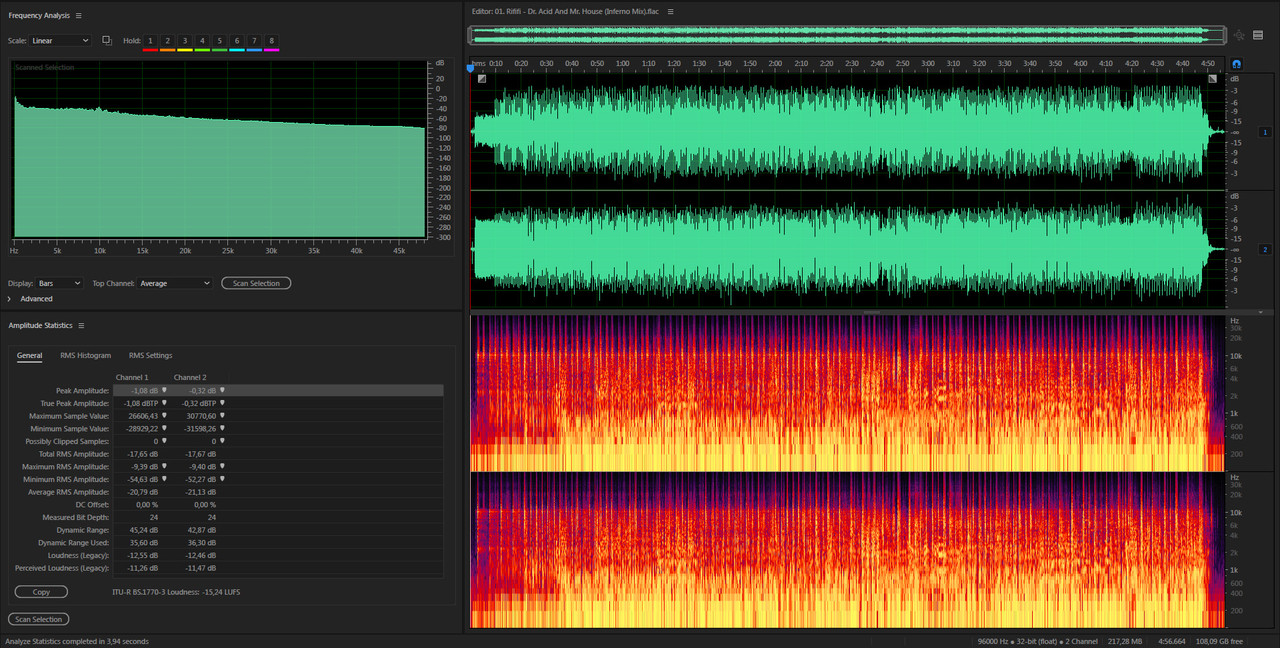Jump to Channel 2 Maximum Sample Value marker

223,416
